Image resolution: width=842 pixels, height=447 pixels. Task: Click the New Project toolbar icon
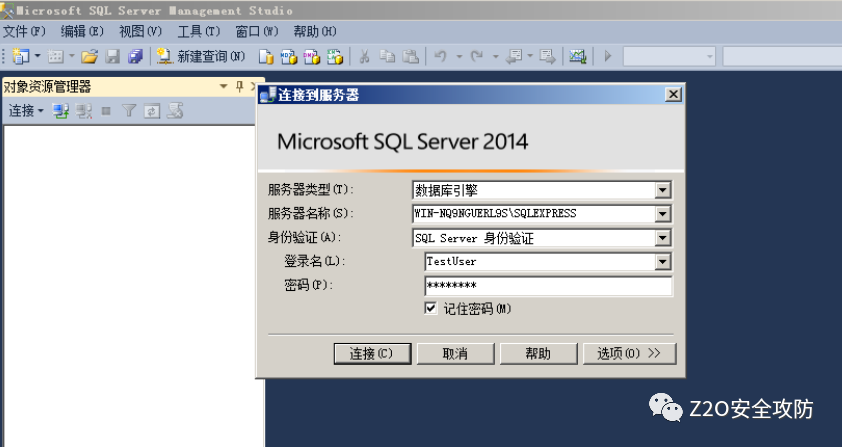21,56
